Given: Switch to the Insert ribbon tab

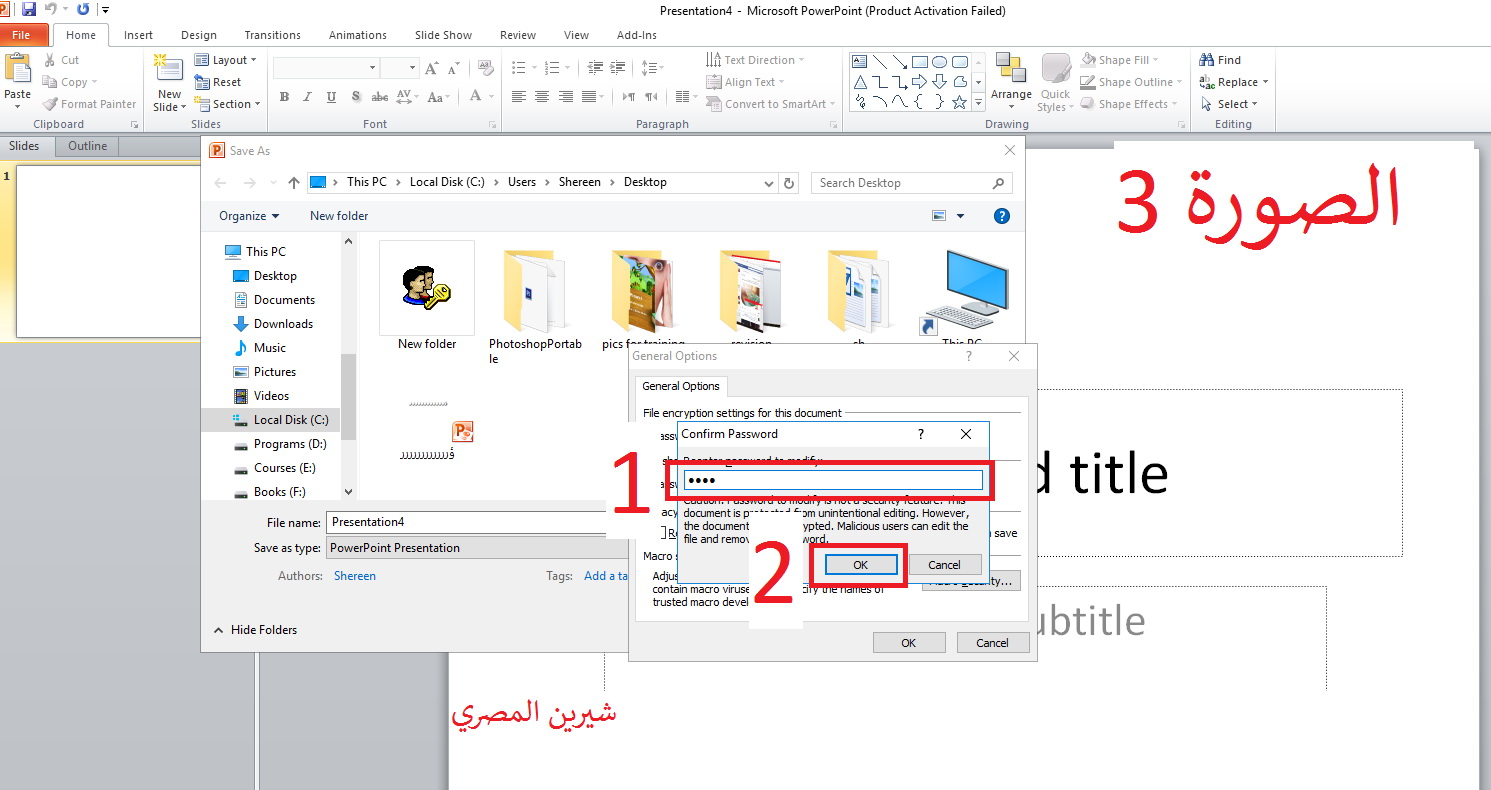Looking at the screenshot, I should pyautogui.click(x=138, y=35).
